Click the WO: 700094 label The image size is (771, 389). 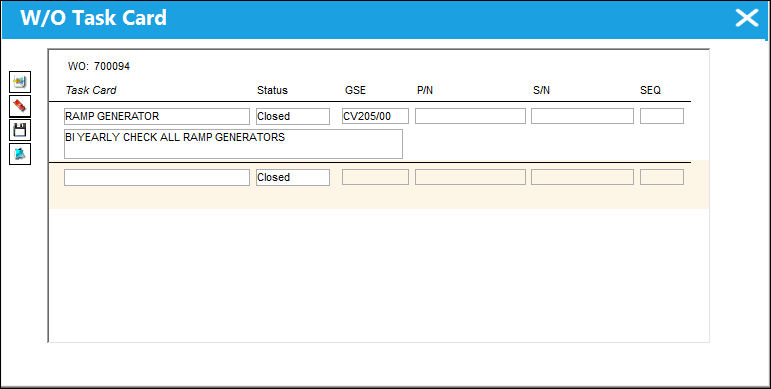click(99, 66)
